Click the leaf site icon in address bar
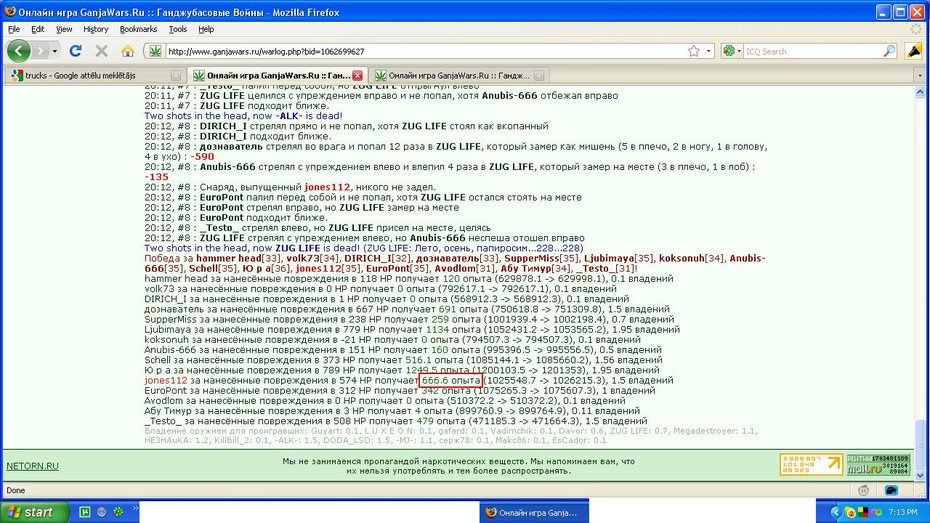 tap(155, 52)
